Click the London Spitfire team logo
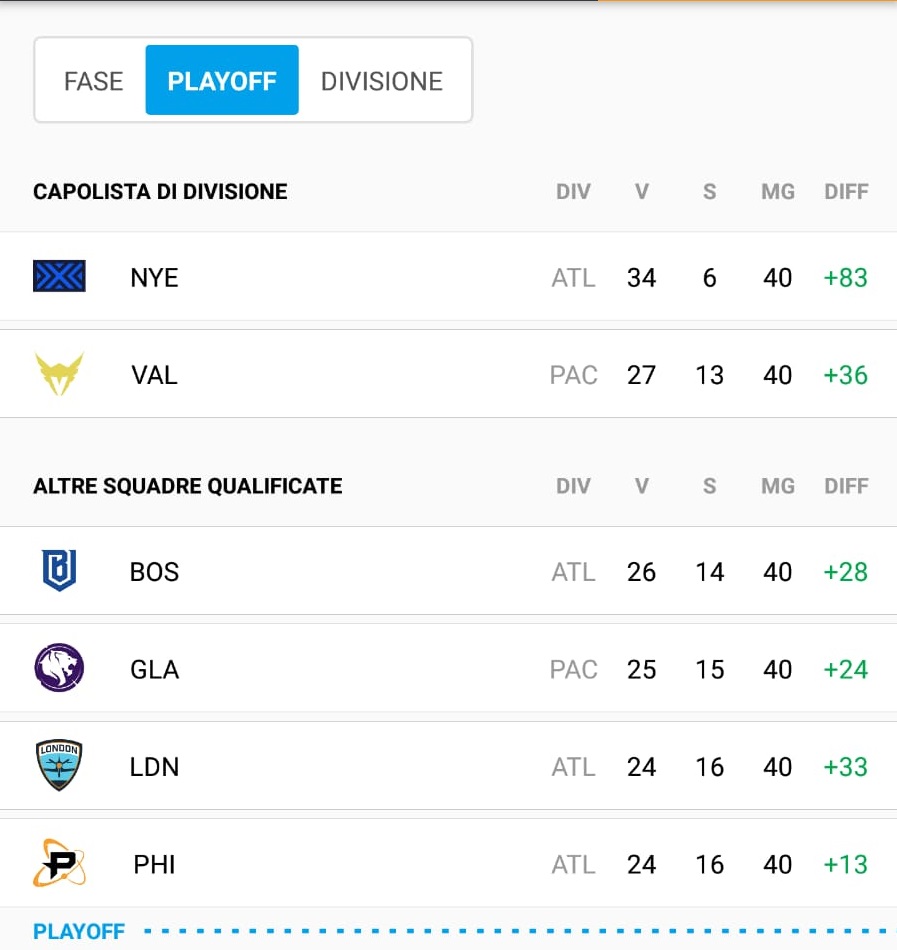Viewport: 897px width, 950px height. click(59, 766)
